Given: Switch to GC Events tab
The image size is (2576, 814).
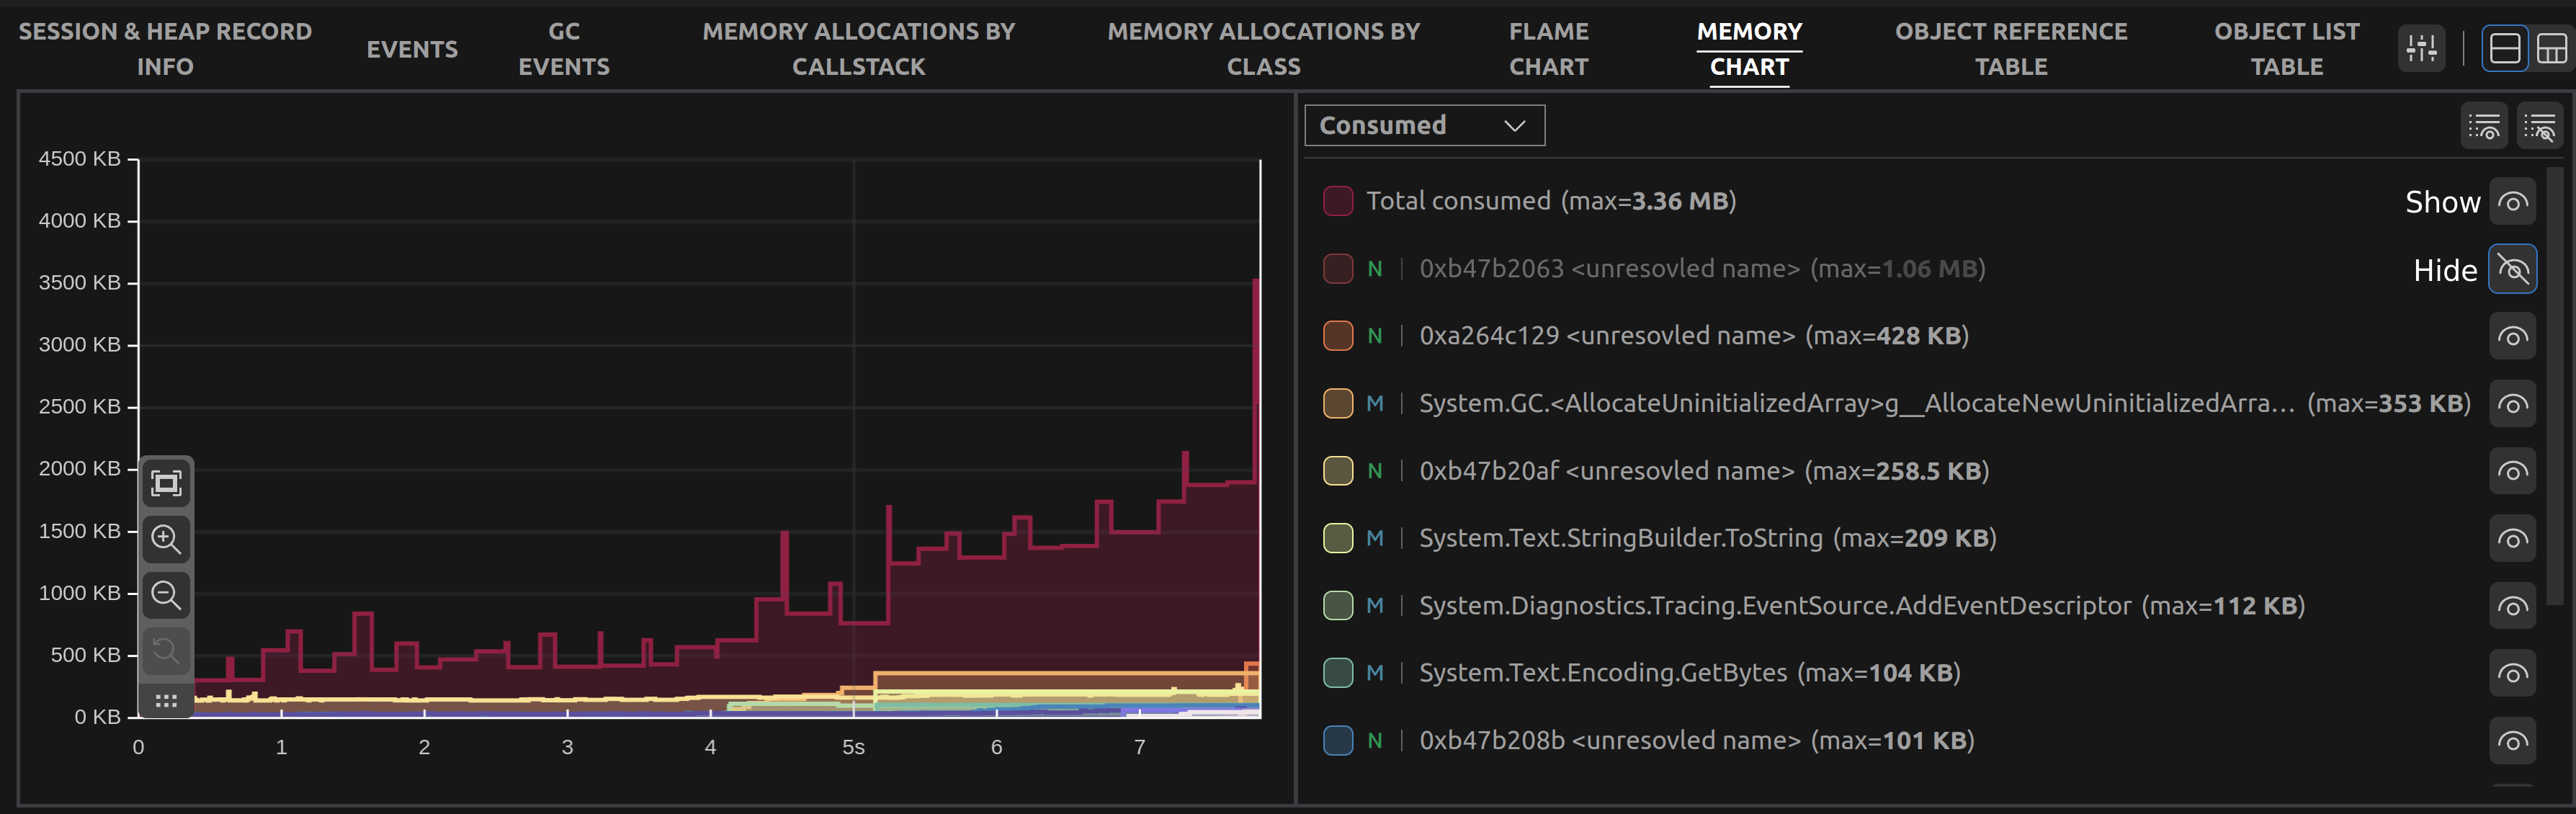Looking at the screenshot, I should [563, 49].
